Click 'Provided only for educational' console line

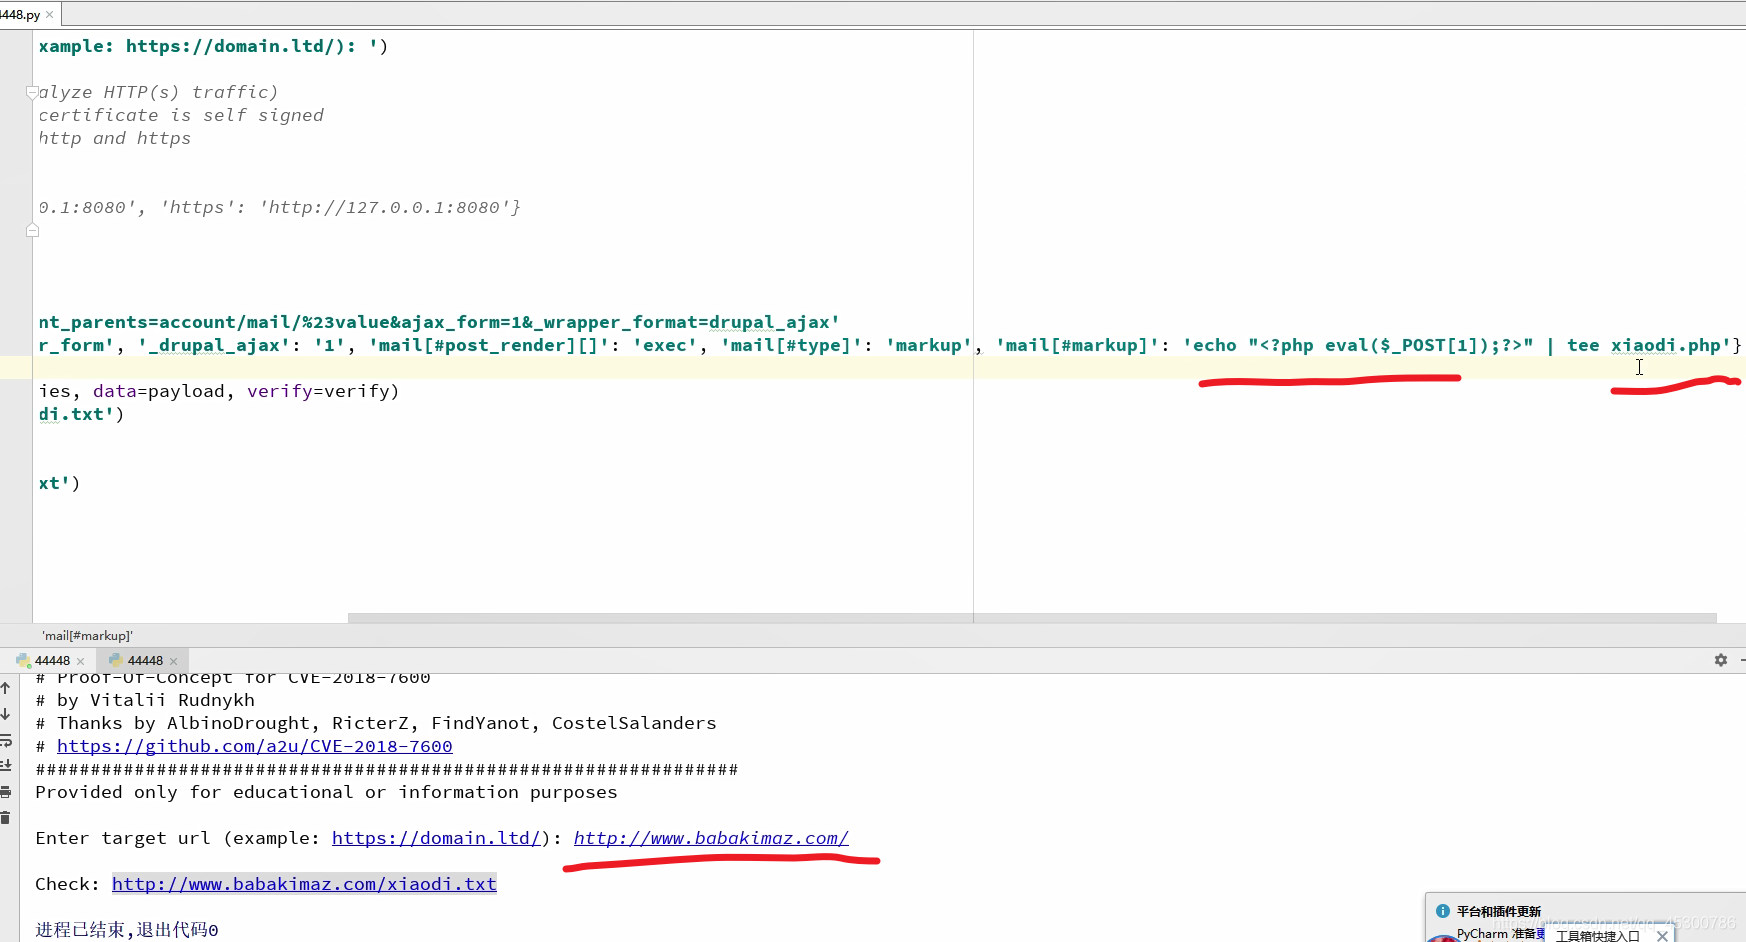(x=326, y=792)
